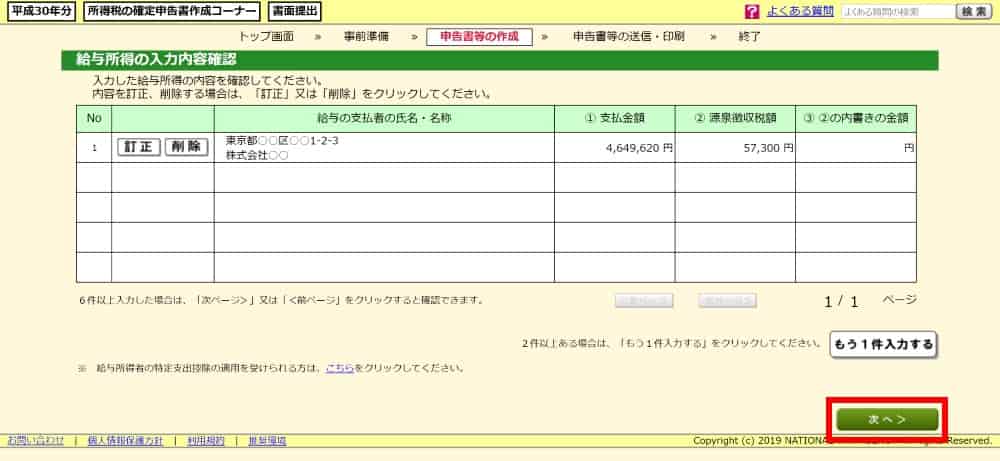
Task: Open the 推奨環境 footer link
Action: [266, 440]
